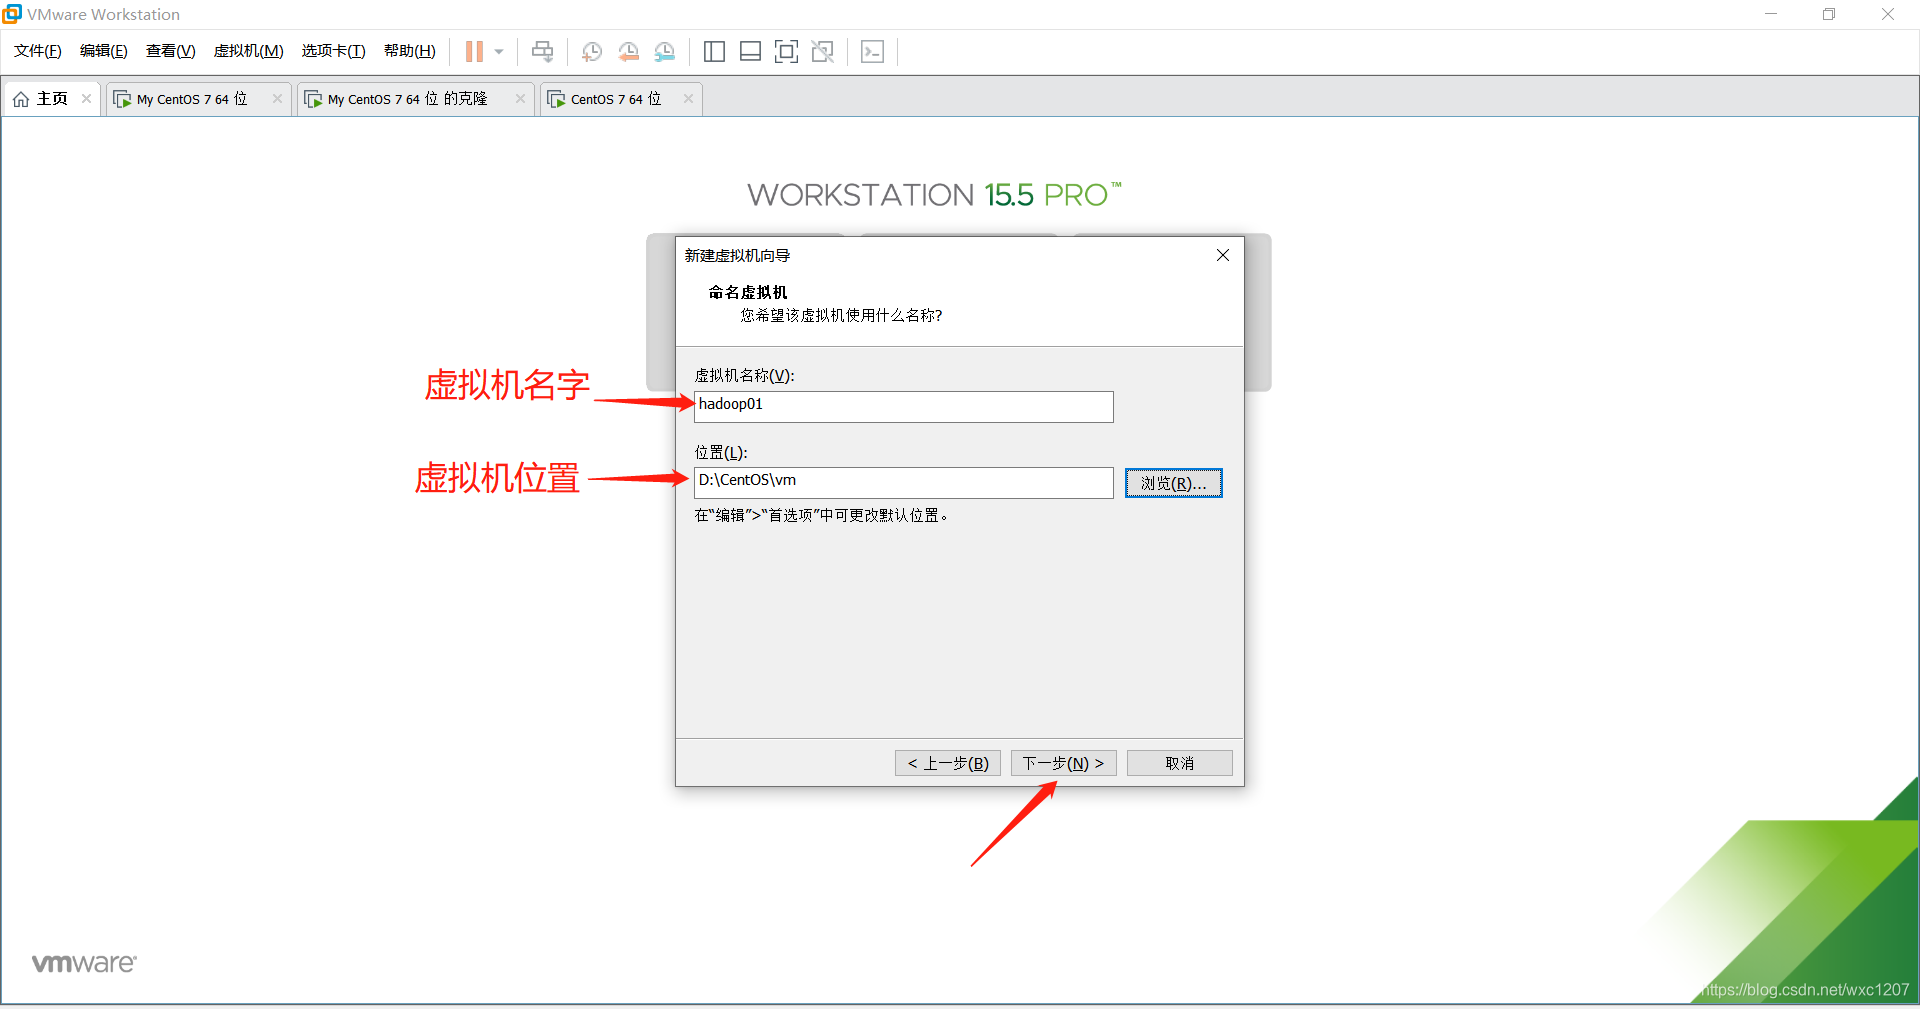Viewport: 1920px width, 1009px height.
Task: Close the 新建虚拟机向导 dialog
Action: click(x=1223, y=255)
